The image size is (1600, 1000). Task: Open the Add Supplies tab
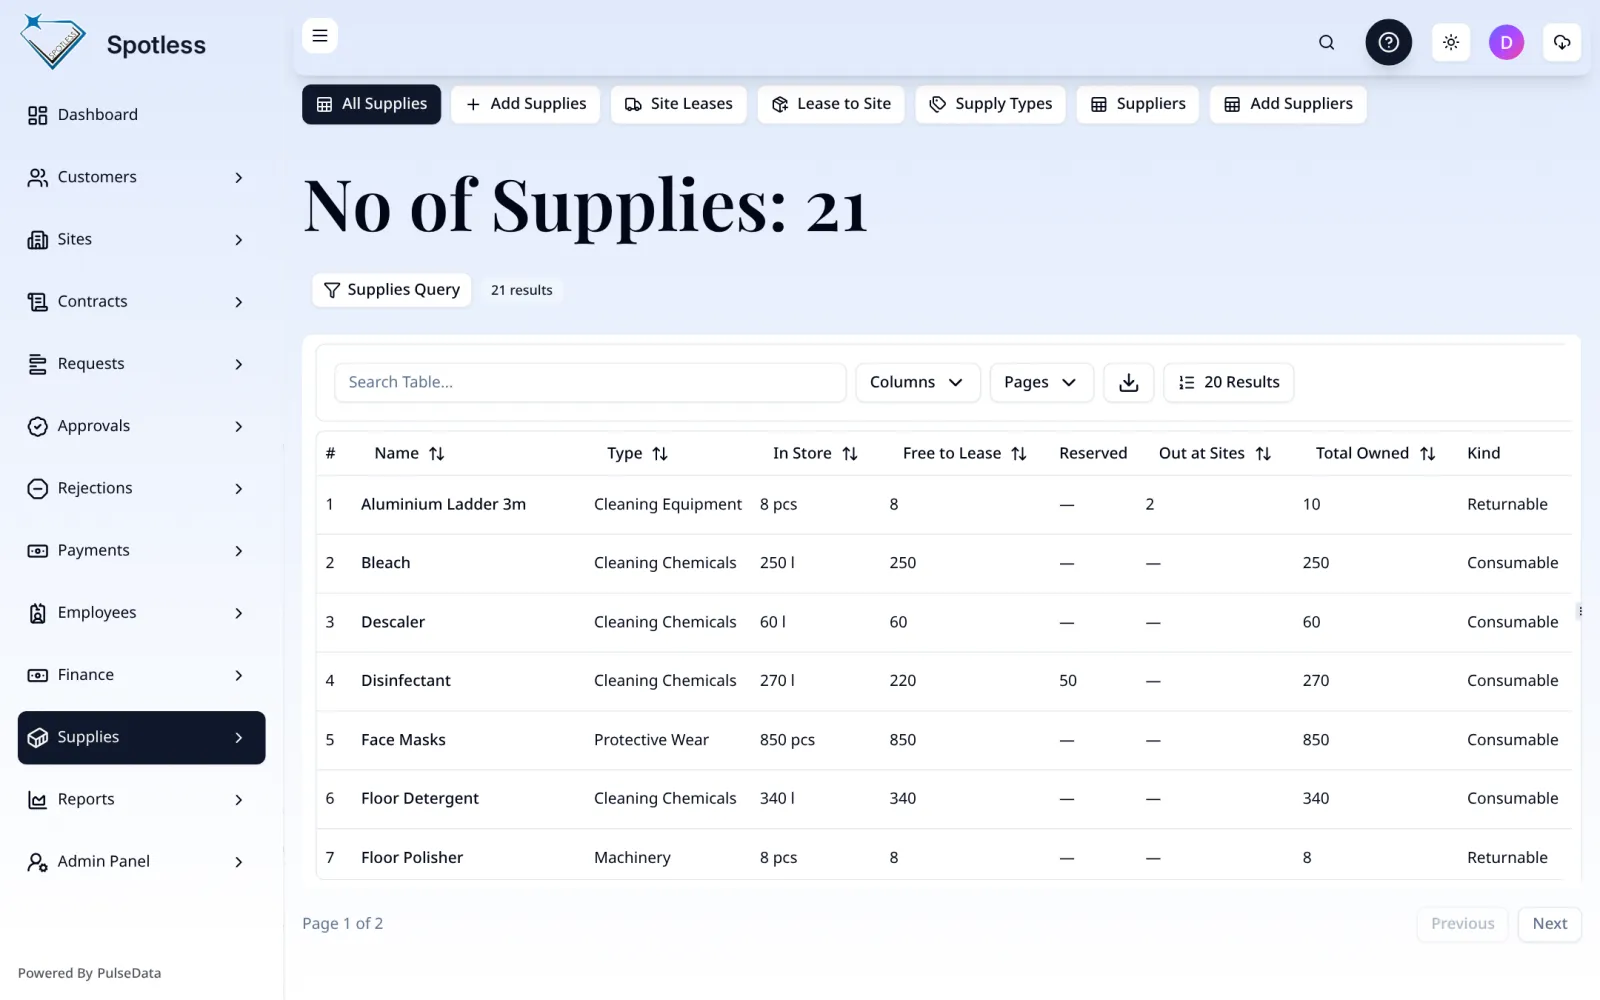[x=525, y=104]
